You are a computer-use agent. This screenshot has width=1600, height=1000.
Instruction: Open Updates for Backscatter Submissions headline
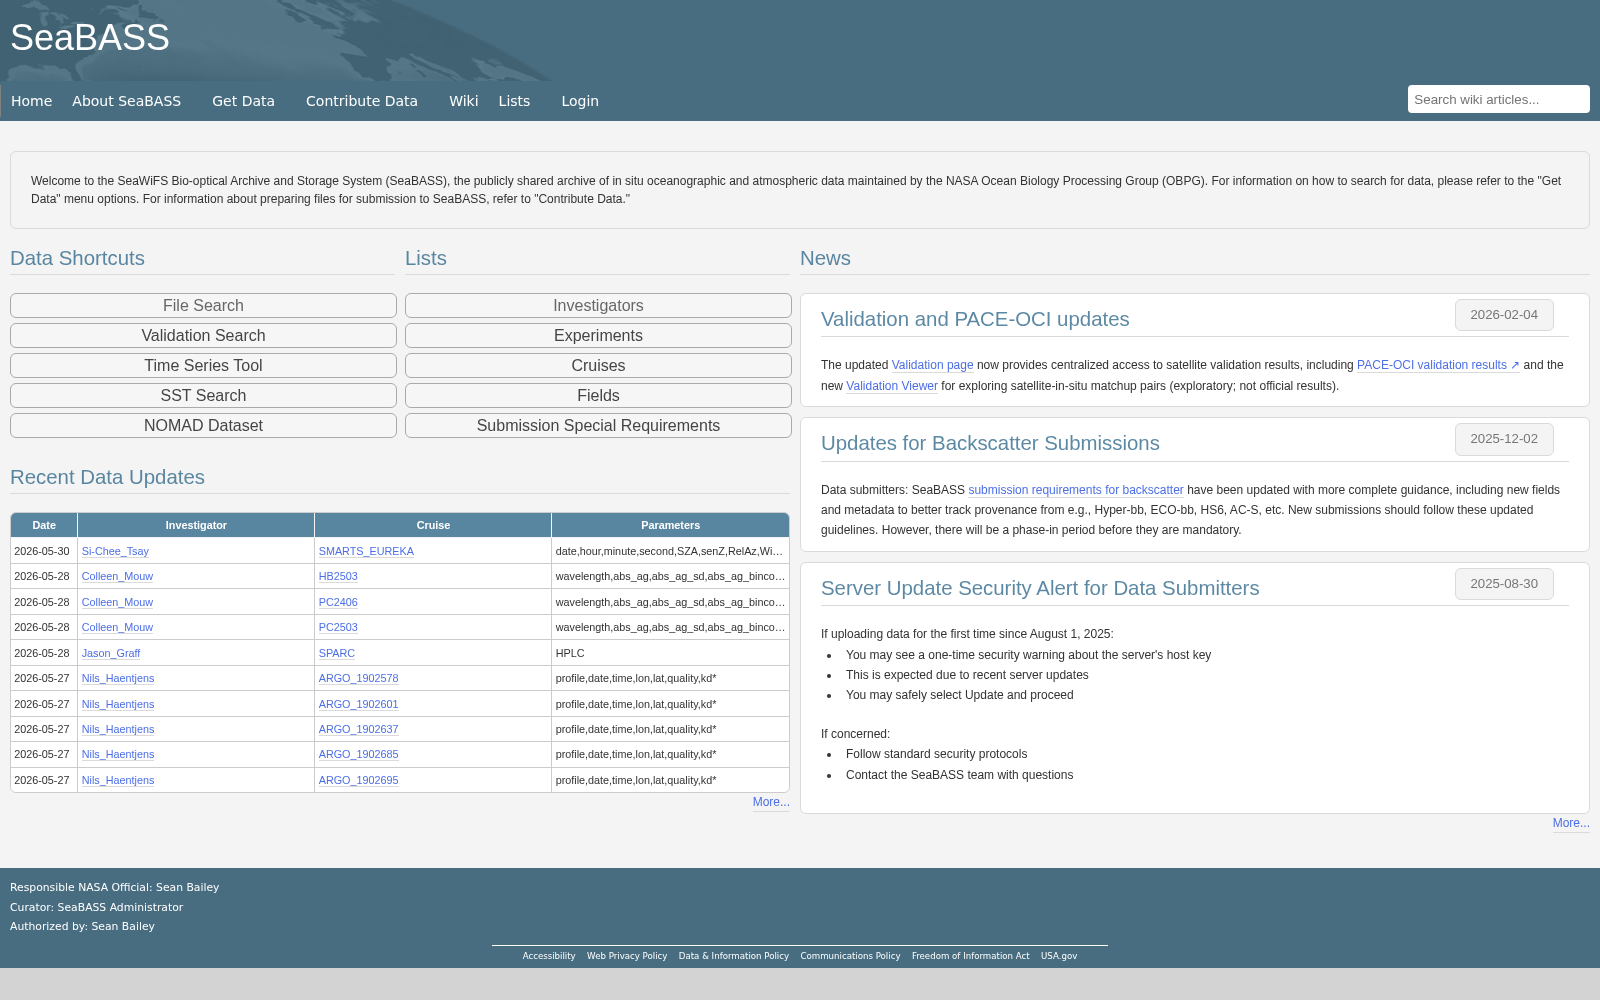coord(990,443)
